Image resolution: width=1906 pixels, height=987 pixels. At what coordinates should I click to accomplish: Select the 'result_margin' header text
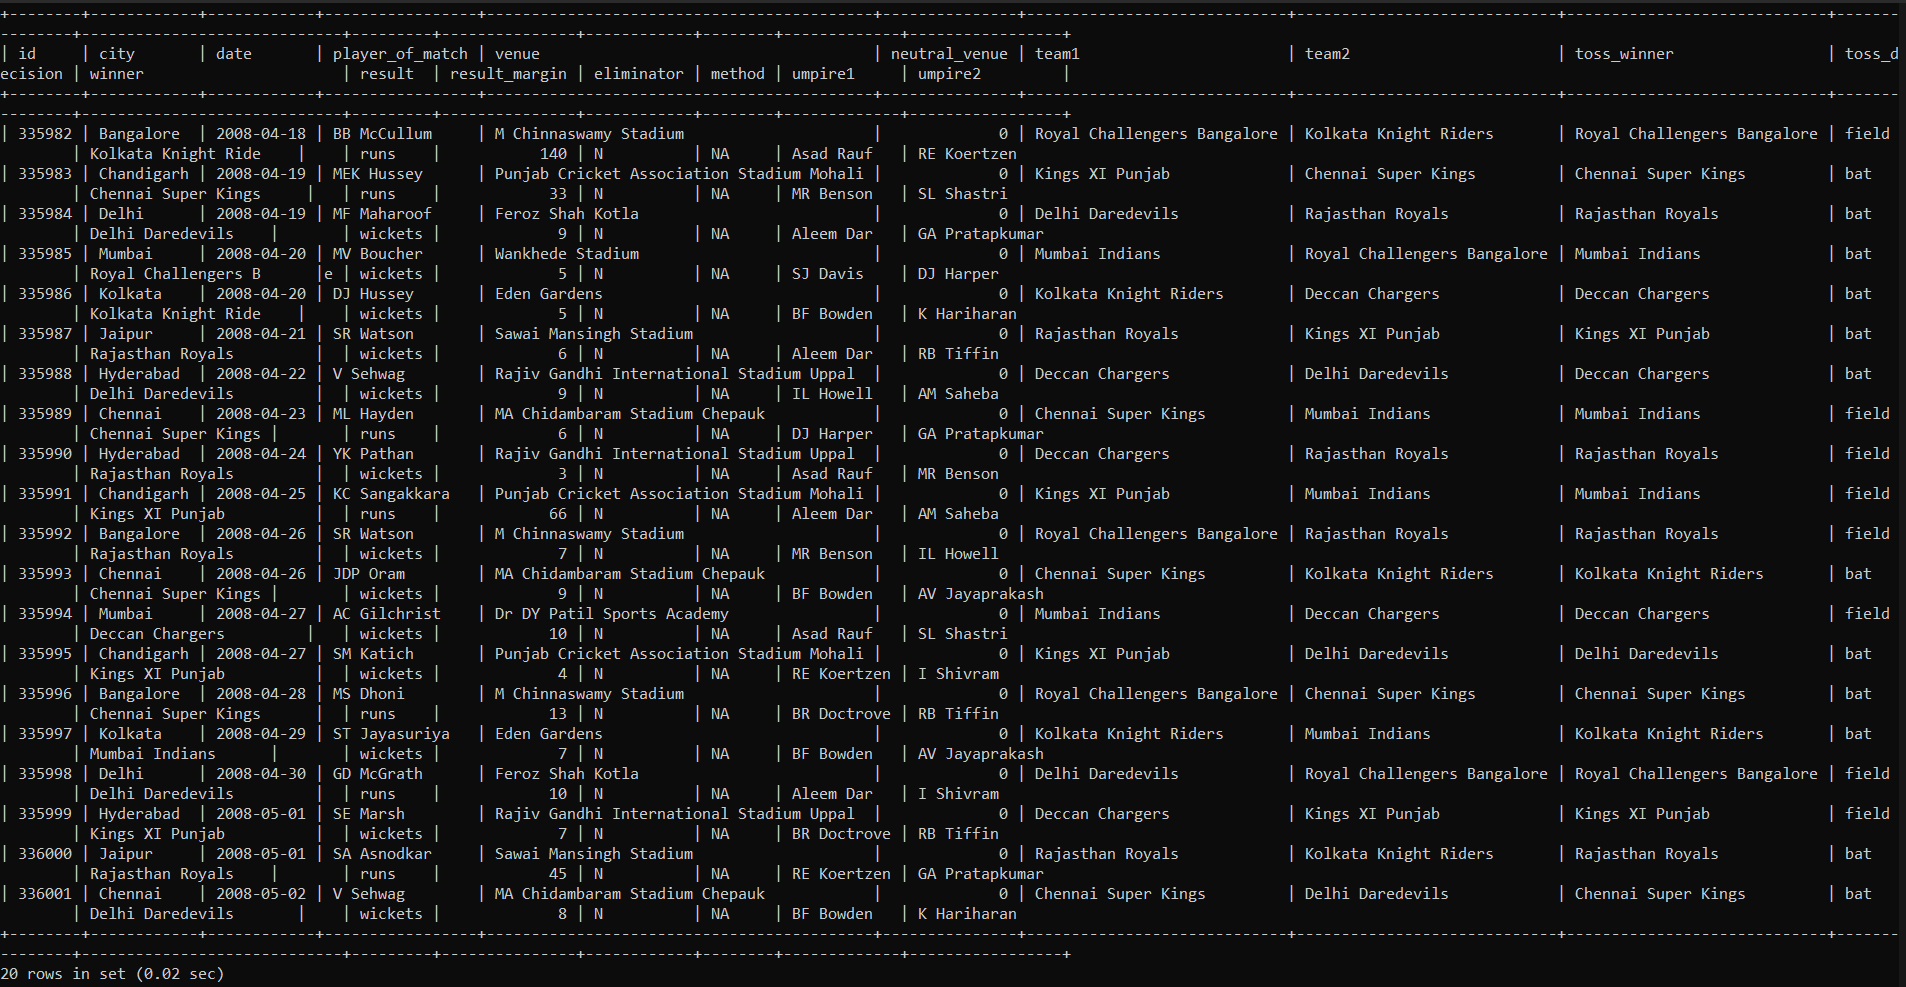click(508, 74)
